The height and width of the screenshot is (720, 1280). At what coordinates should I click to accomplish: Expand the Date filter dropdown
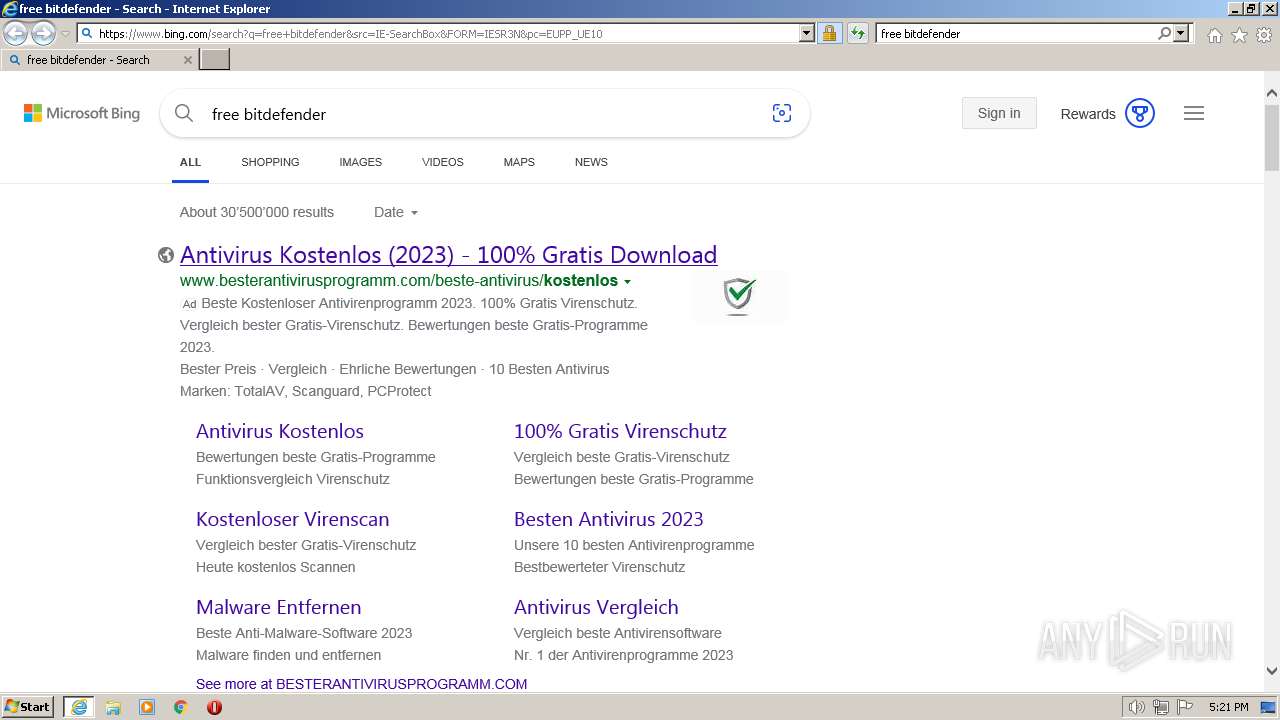tap(396, 212)
